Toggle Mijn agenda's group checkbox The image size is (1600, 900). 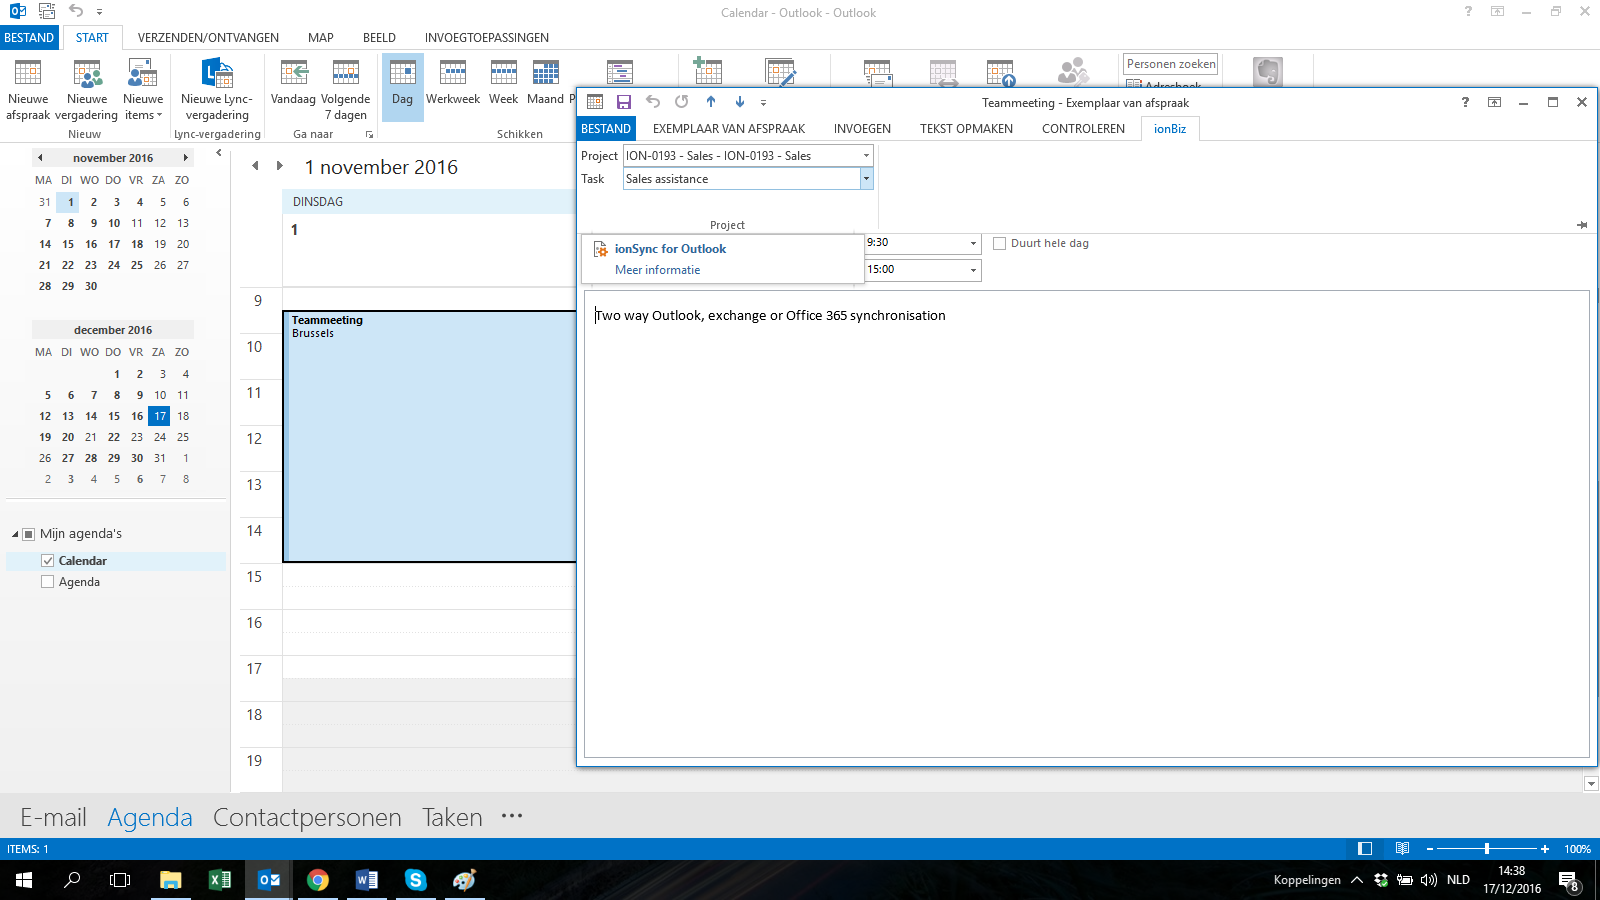(29, 534)
